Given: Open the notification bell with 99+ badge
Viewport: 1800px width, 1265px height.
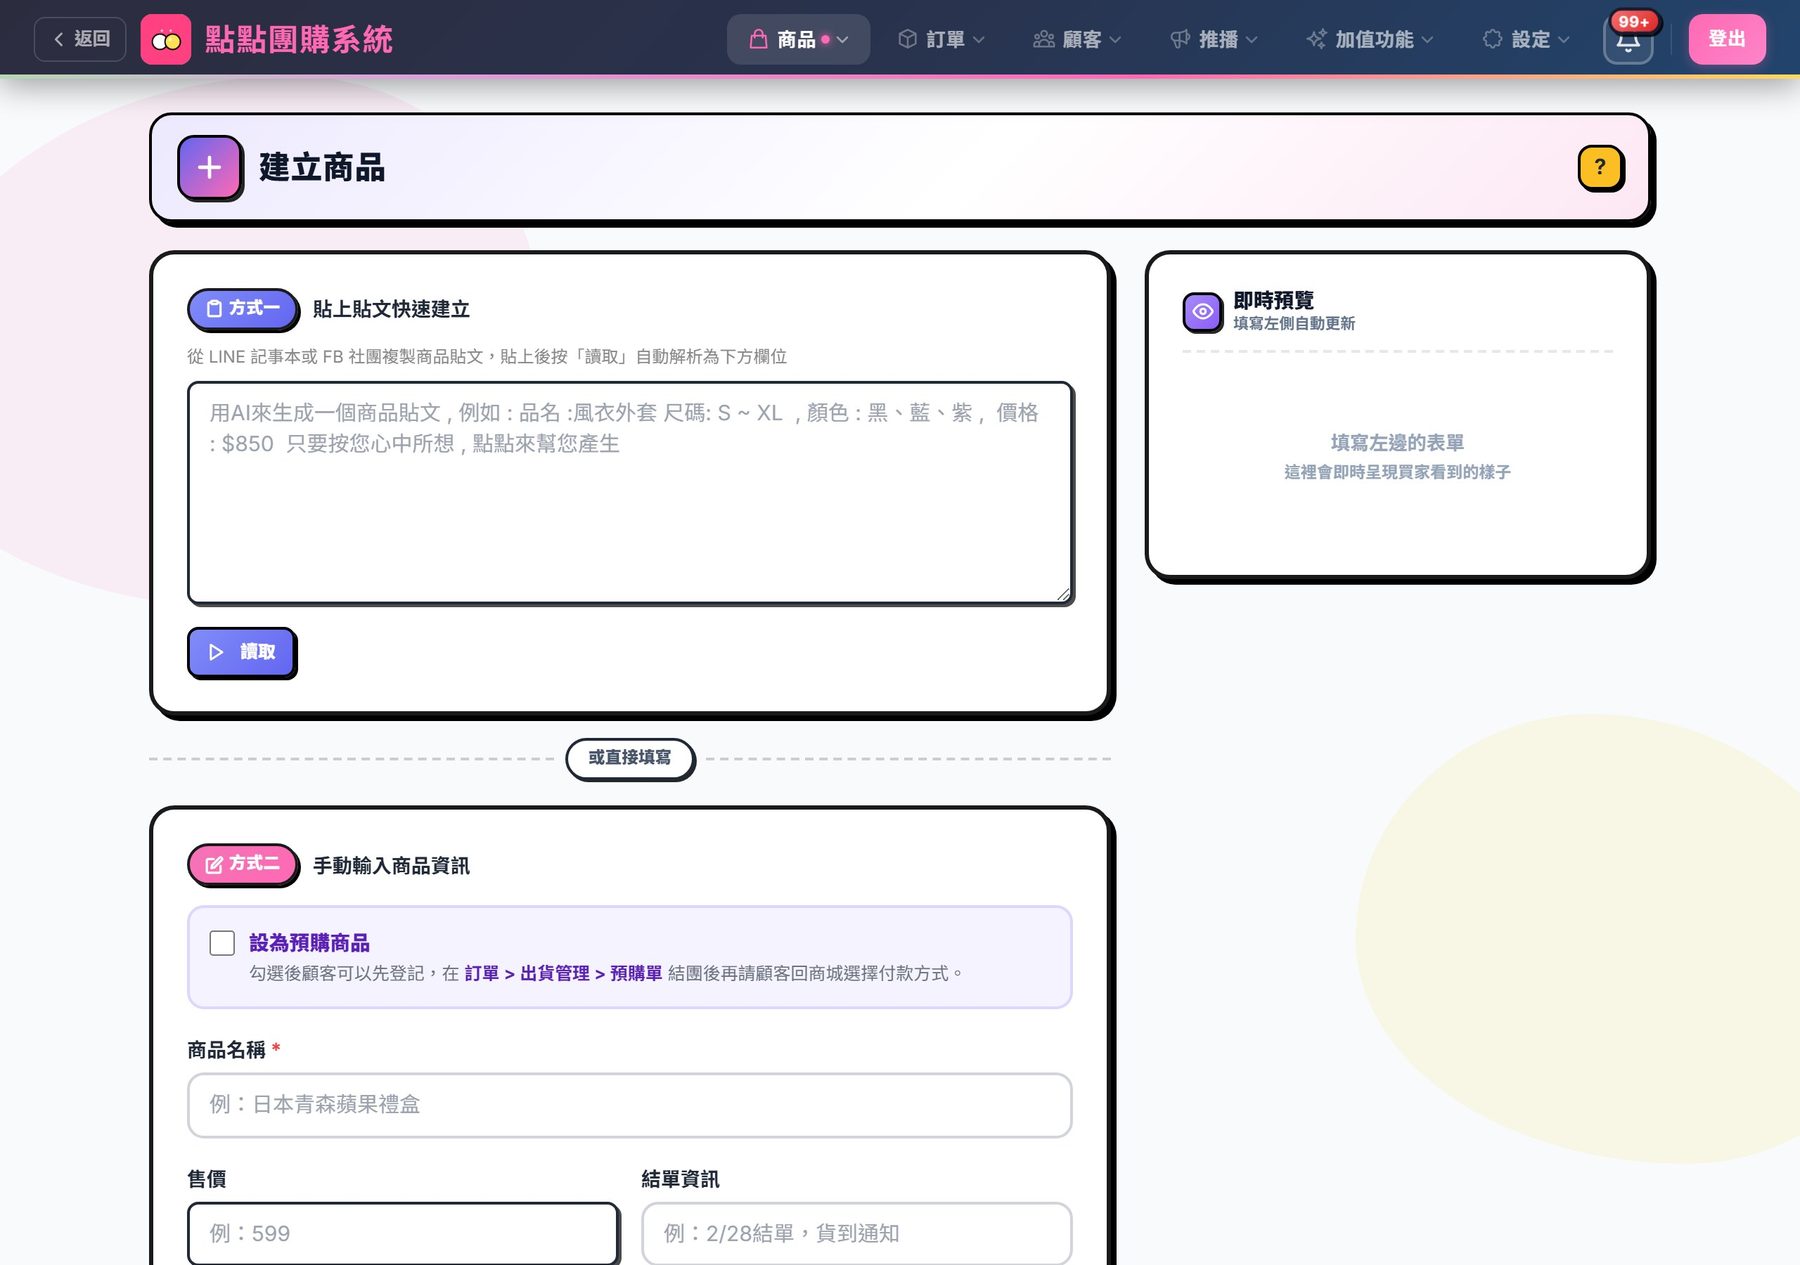Looking at the screenshot, I should point(1628,41).
